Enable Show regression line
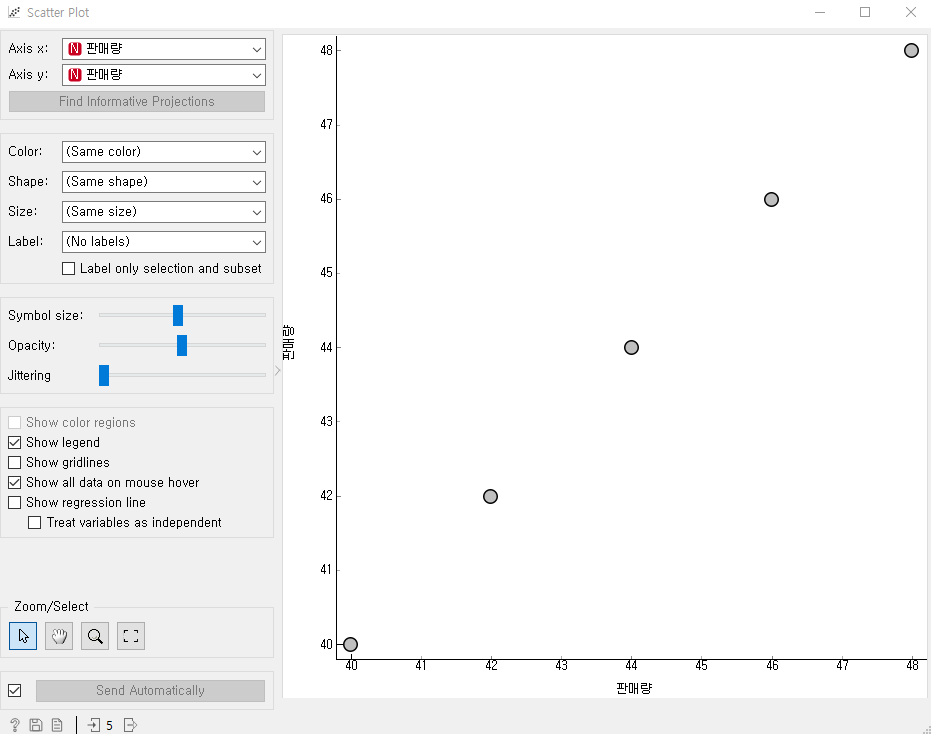This screenshot has height=734, width=931. point(15,502)
